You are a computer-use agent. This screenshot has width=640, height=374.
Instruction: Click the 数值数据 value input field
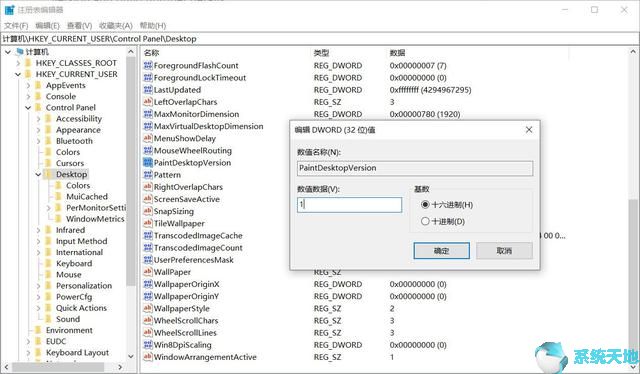[349, 205]
